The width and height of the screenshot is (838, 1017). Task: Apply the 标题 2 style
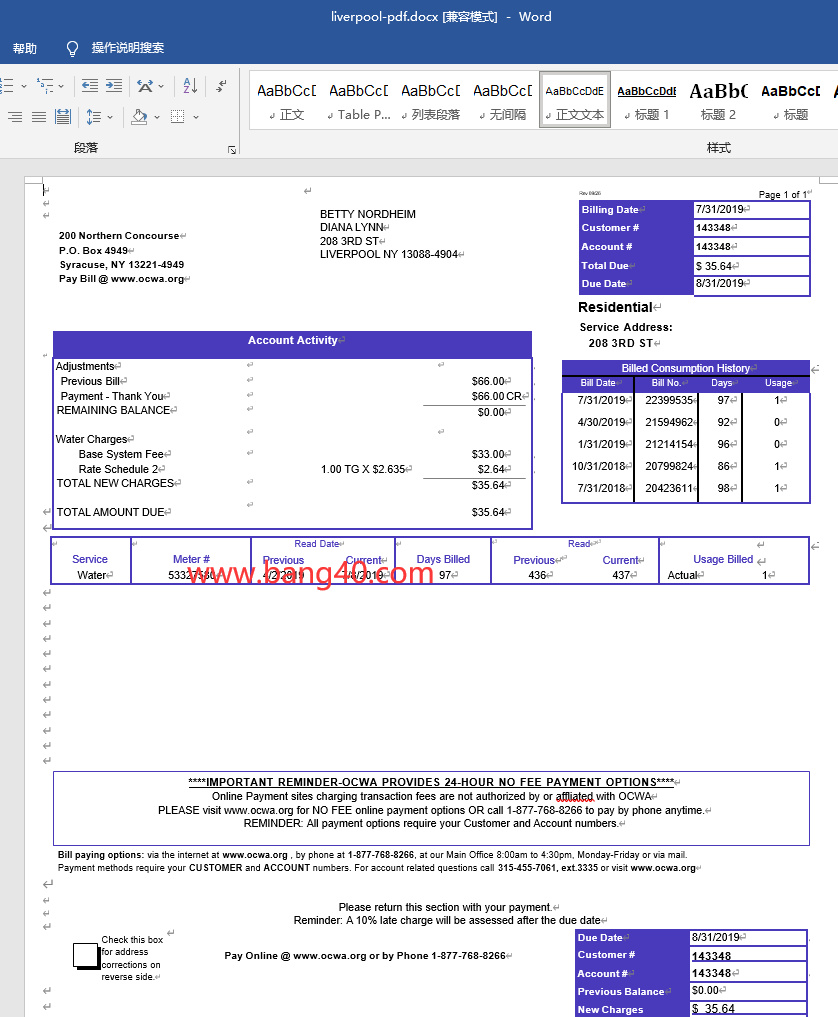coord(719,101)
